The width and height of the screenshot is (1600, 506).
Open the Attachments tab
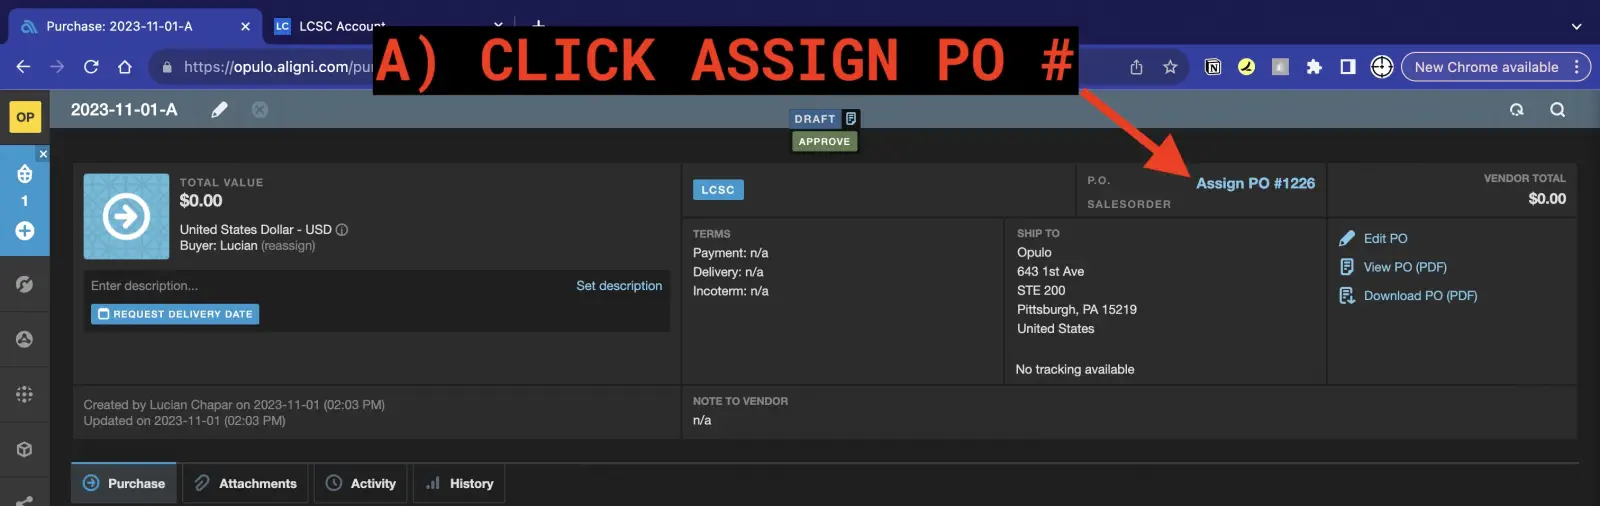(246, 483)
